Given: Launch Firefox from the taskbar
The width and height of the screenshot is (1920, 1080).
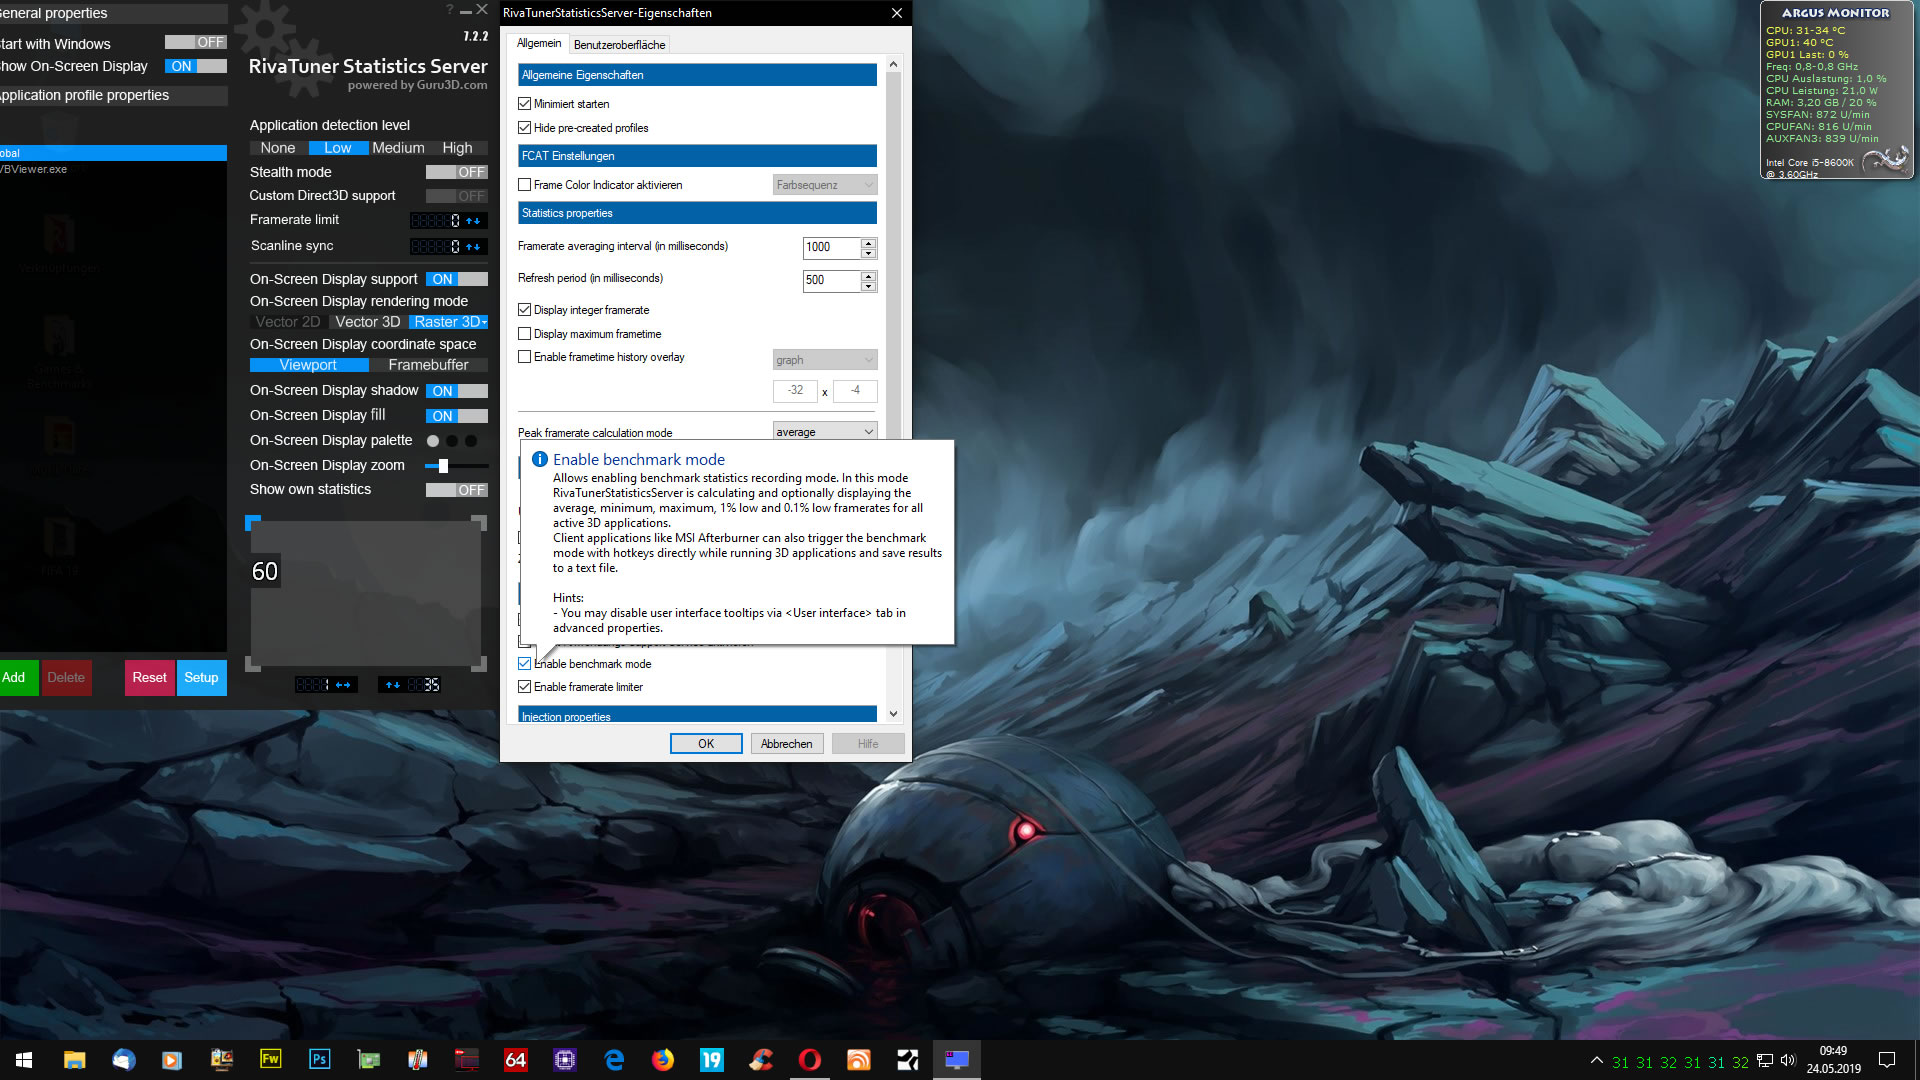Looking at the screenshot, I should (x=663, y=1059).
